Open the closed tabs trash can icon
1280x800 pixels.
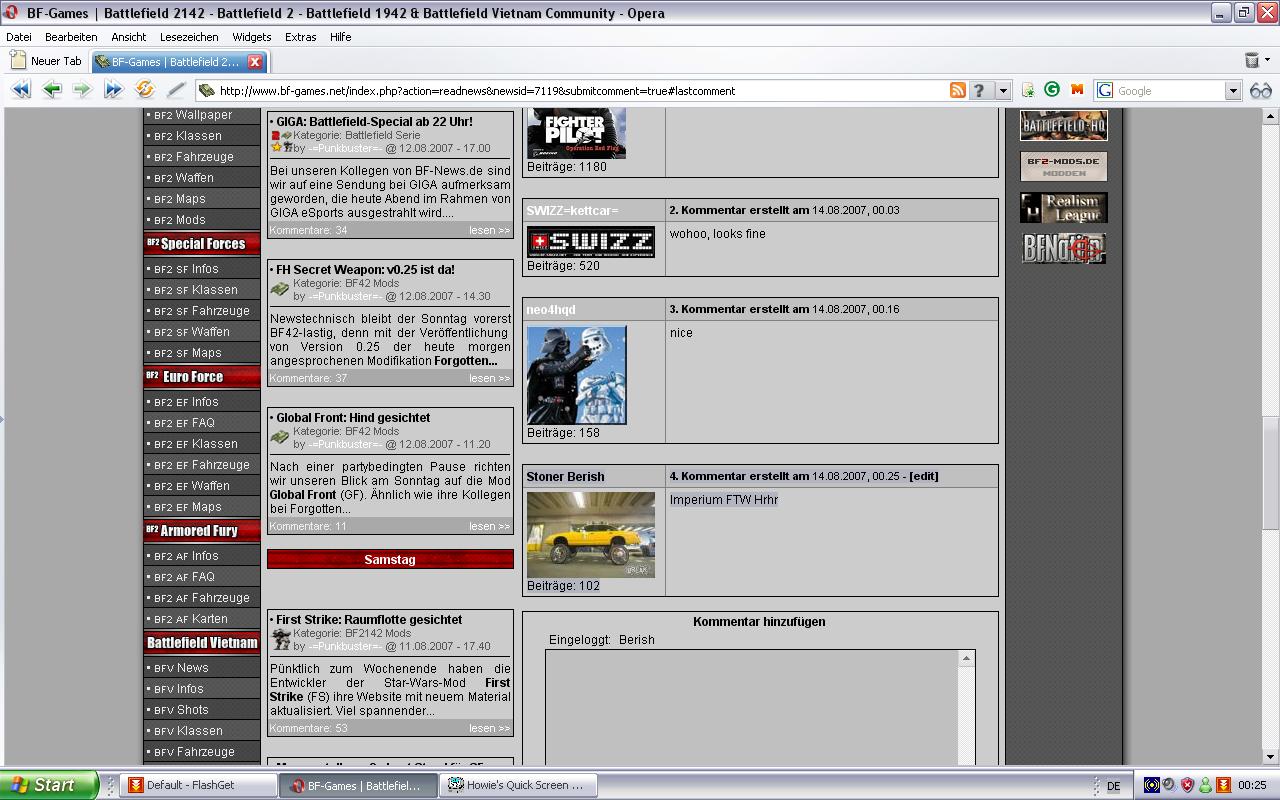pyautogui.click(x=1252, y=60)
